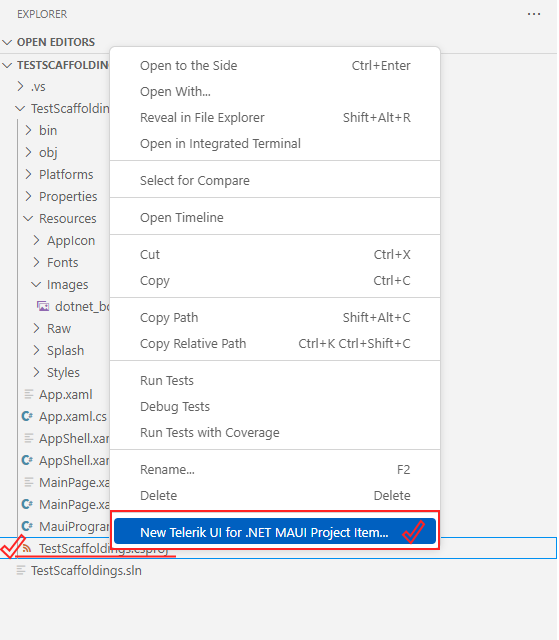The image size is (559, 640).
Task: Select Copy from context menu
Action: tap(275, 280)
